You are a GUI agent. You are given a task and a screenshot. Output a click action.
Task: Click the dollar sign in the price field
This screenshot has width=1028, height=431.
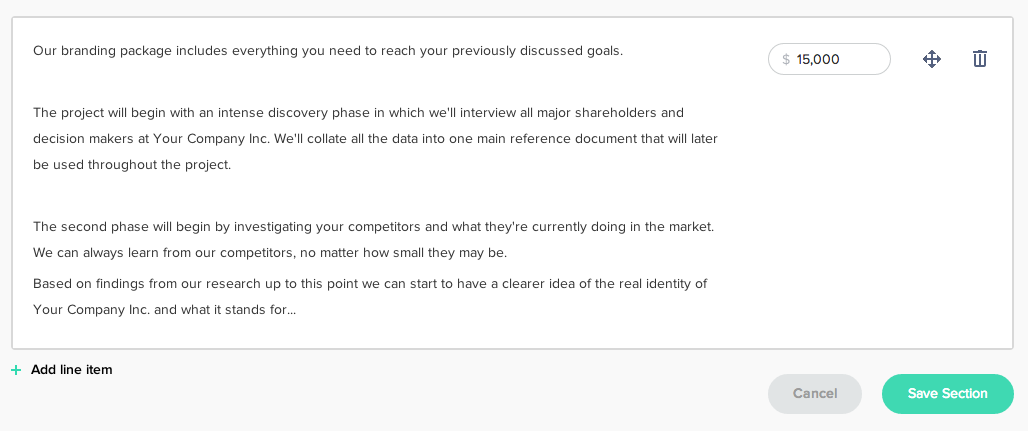click(x=786, y=59)
